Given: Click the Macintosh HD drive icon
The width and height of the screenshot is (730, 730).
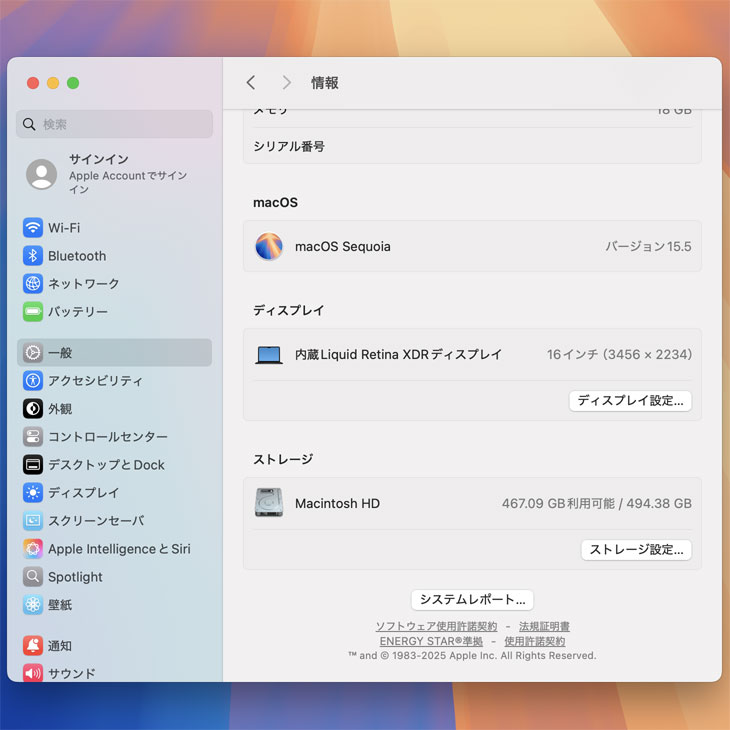Looking at the screenshot, I should [x=269, y=503].
